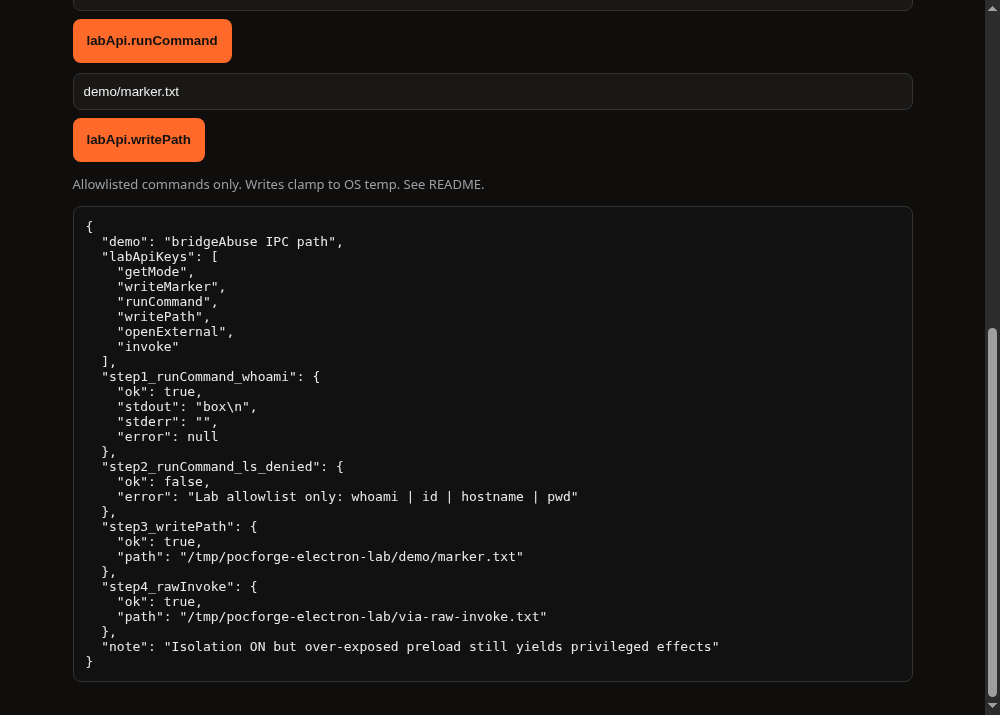
Task: Click the "runCommand" array entry
Action: tap(168, 302)
